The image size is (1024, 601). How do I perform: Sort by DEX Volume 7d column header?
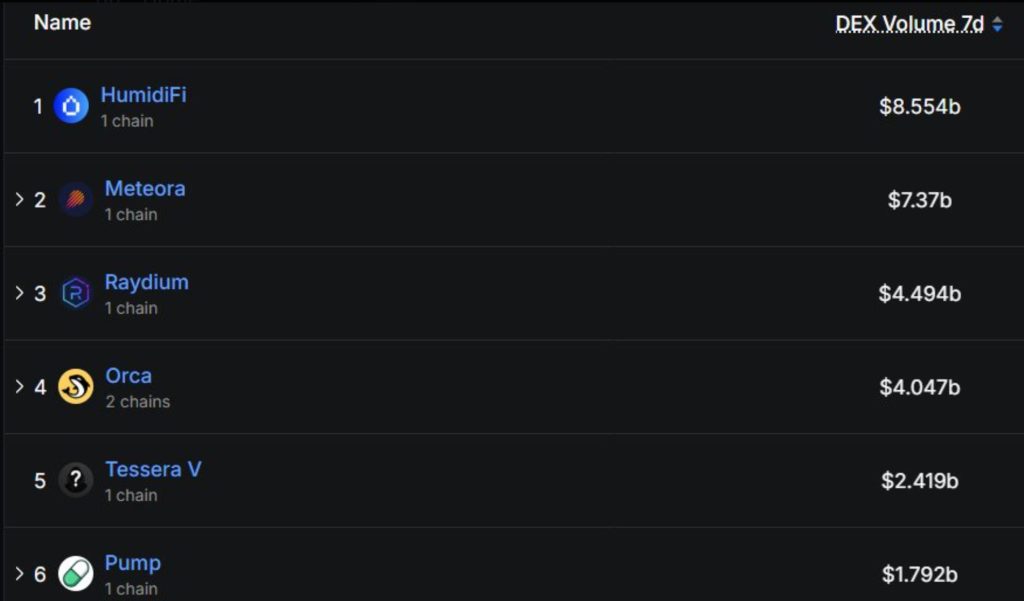[910, 25]
